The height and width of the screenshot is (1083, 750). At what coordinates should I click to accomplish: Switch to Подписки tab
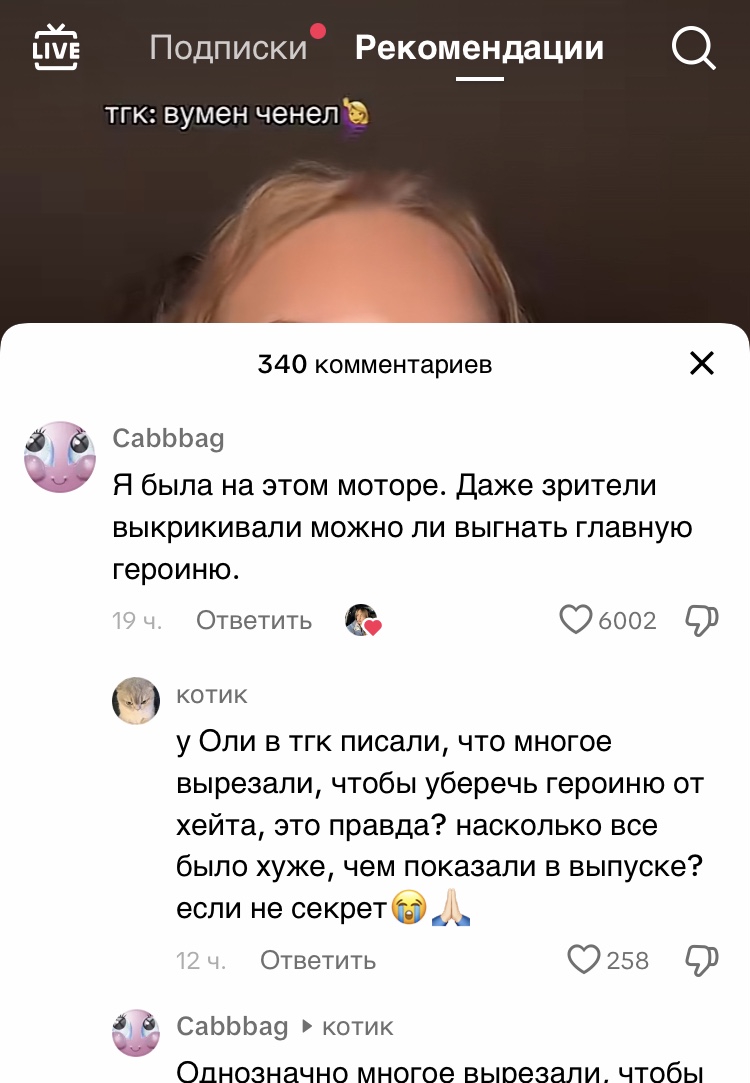tap(228, 48)
